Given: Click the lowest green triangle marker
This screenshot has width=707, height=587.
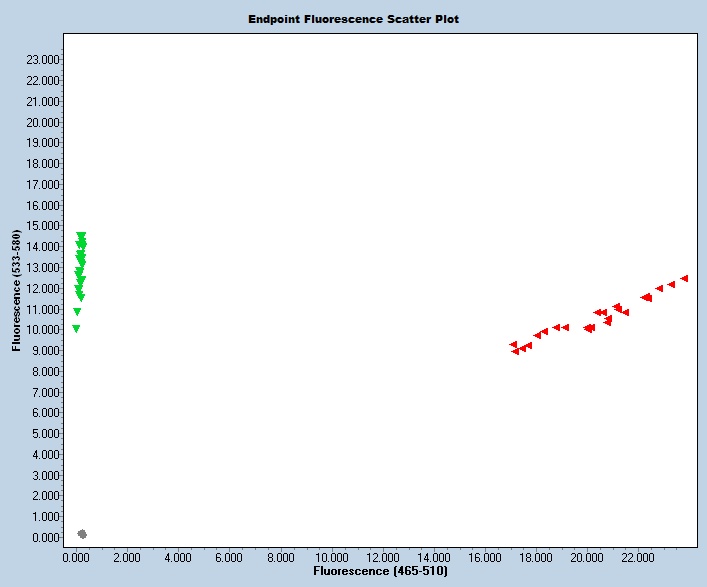Looking at the screenshot, I should tap(76, 328).
